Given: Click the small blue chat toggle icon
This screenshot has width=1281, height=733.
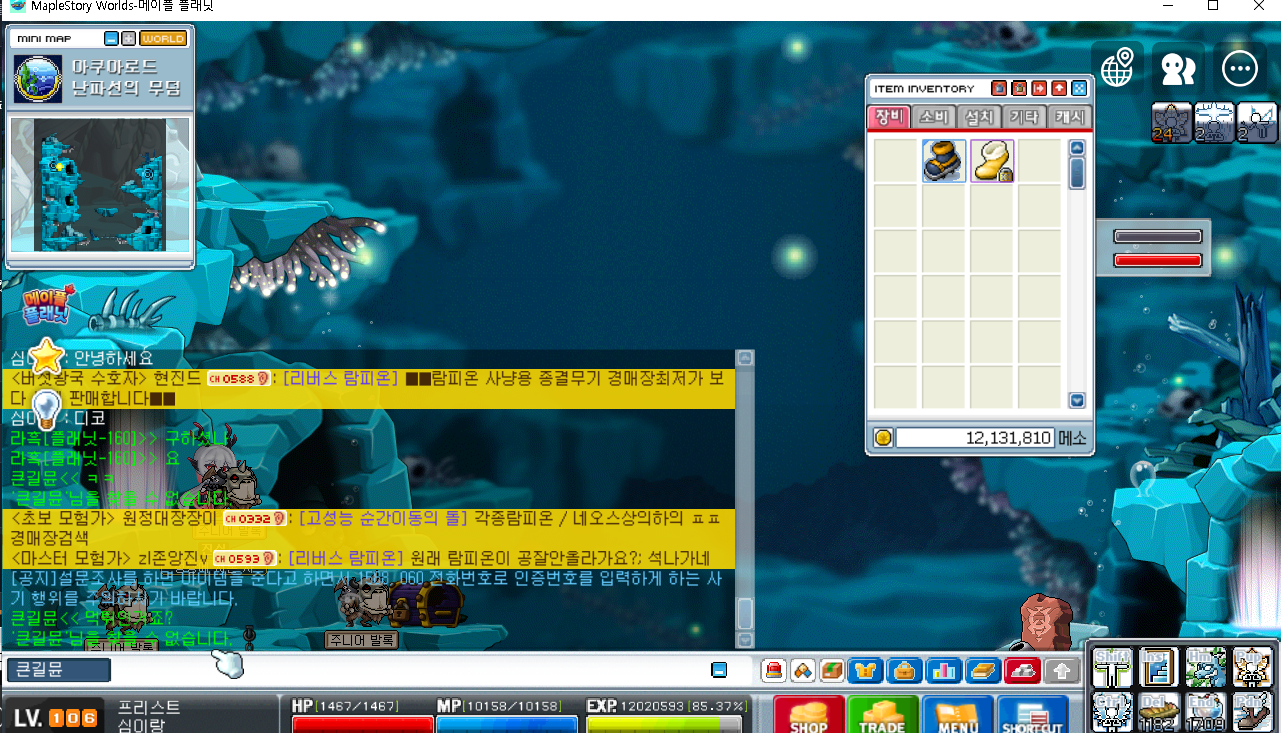Looking at the screenshot, I should (x=719, y=669).
